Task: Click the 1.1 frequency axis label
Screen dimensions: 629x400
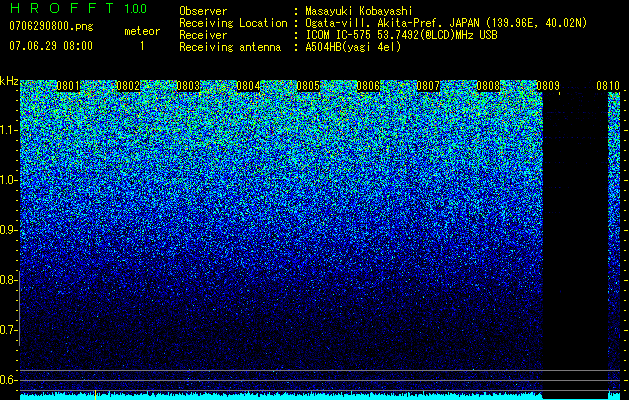Action: pos(9,130)
